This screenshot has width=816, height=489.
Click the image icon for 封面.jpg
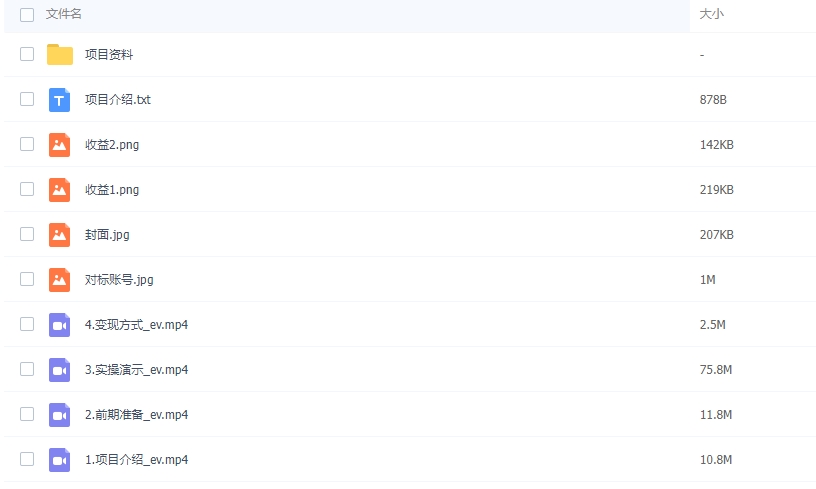click(60, 235)
